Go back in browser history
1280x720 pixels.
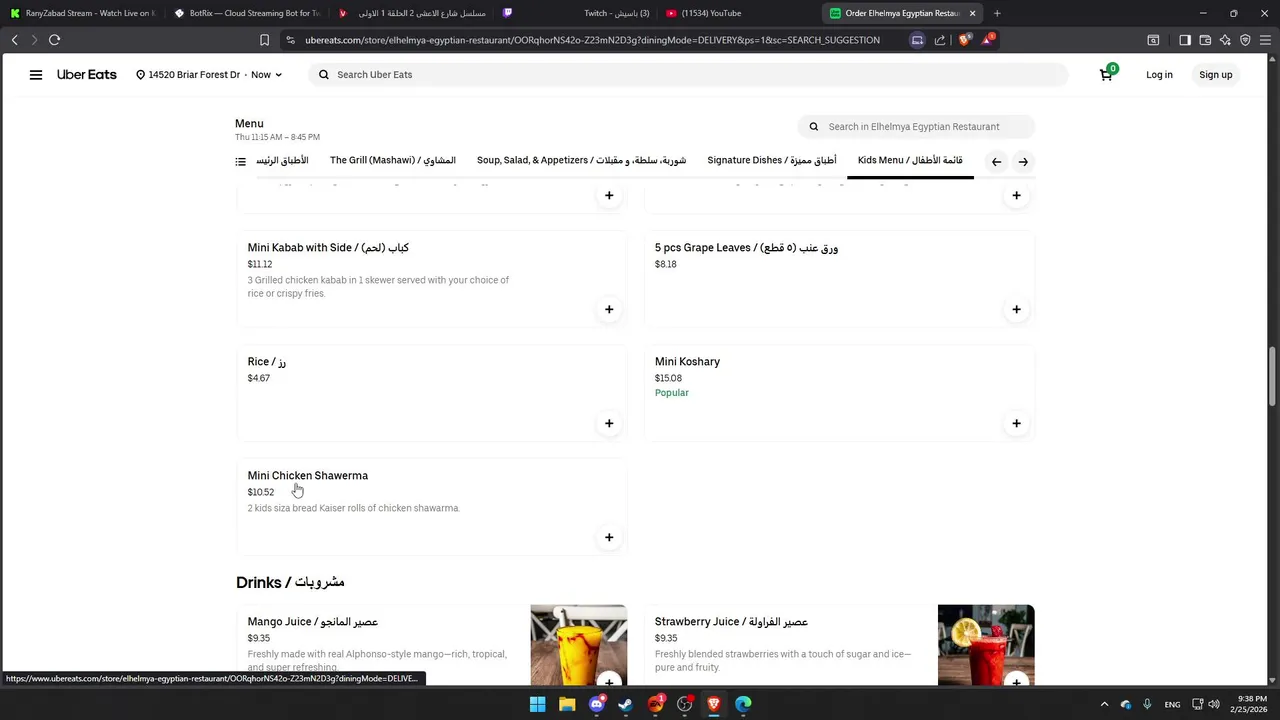[15, 40]
